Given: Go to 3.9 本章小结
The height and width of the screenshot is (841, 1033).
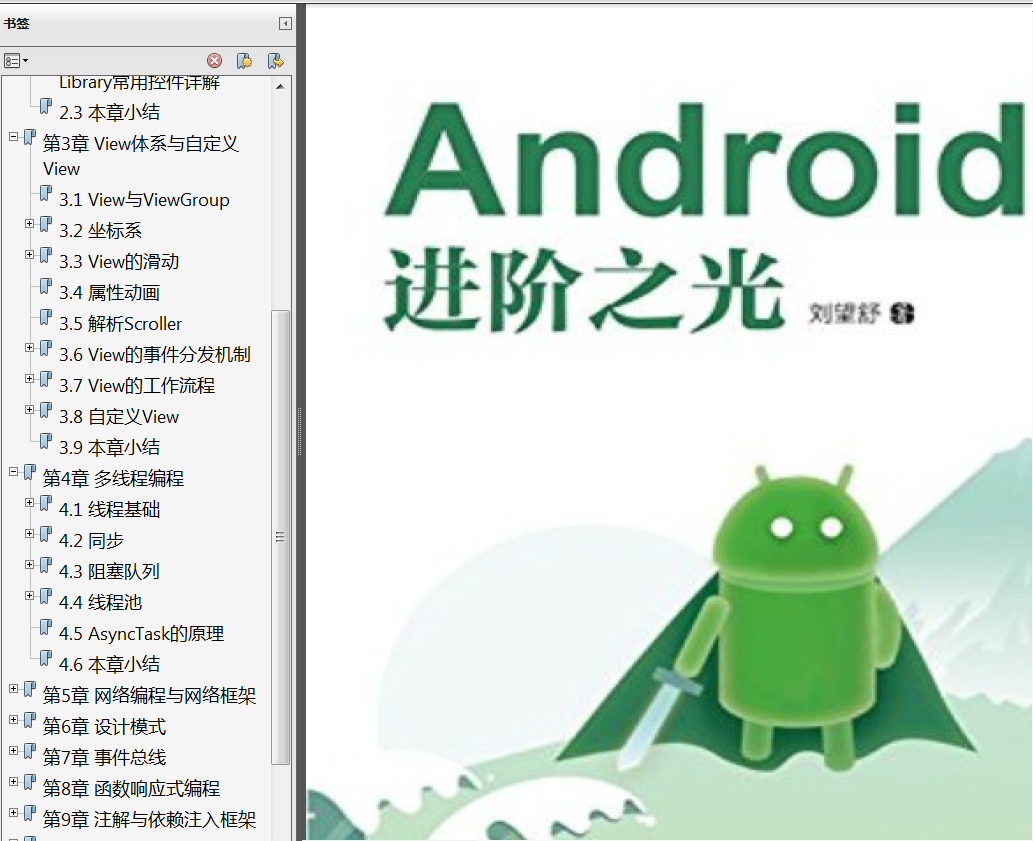Looking at the screenshot, I should coord(109,448).
